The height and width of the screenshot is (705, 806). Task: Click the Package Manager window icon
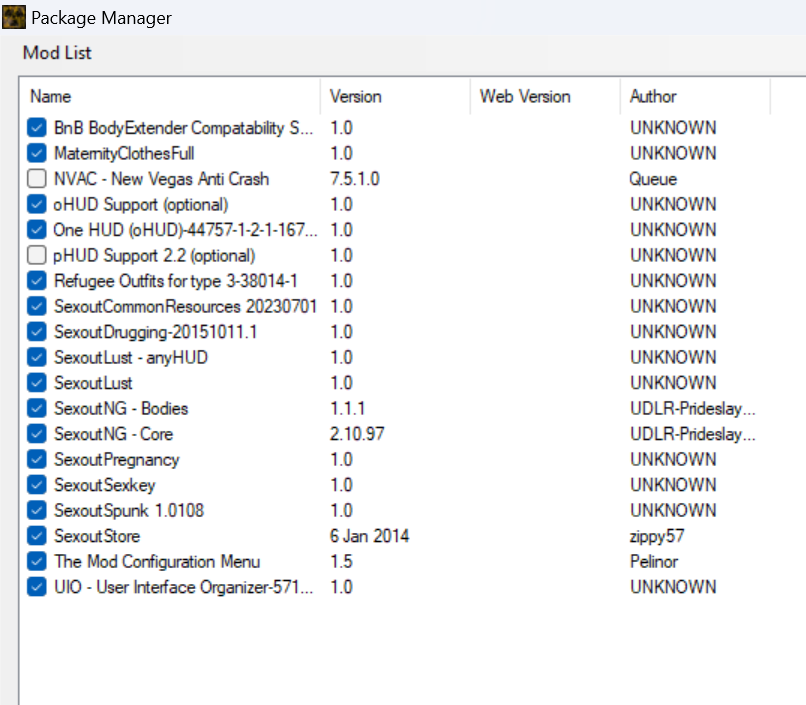(14, 17)
